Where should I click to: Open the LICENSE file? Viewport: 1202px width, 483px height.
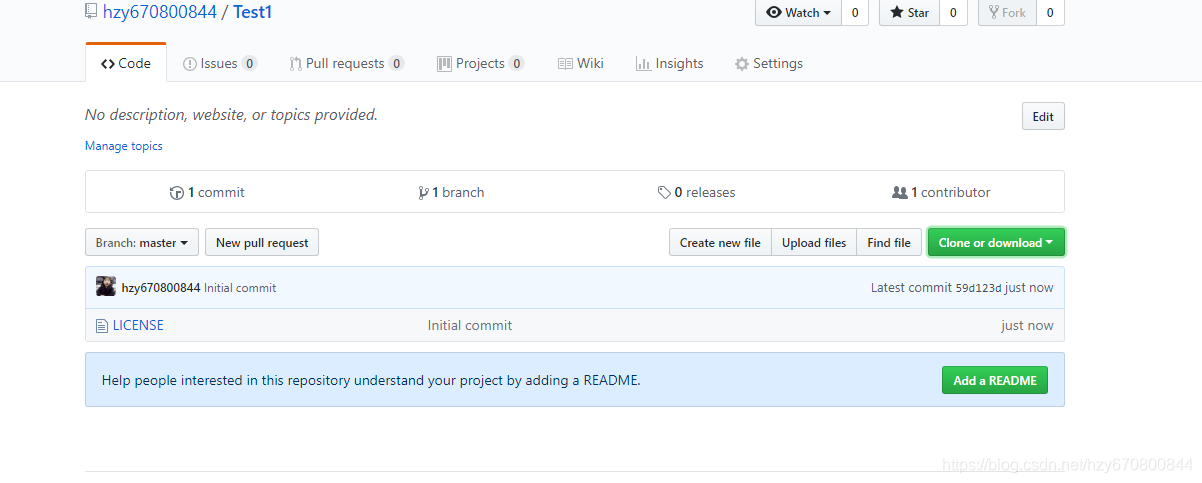[138, 325]
